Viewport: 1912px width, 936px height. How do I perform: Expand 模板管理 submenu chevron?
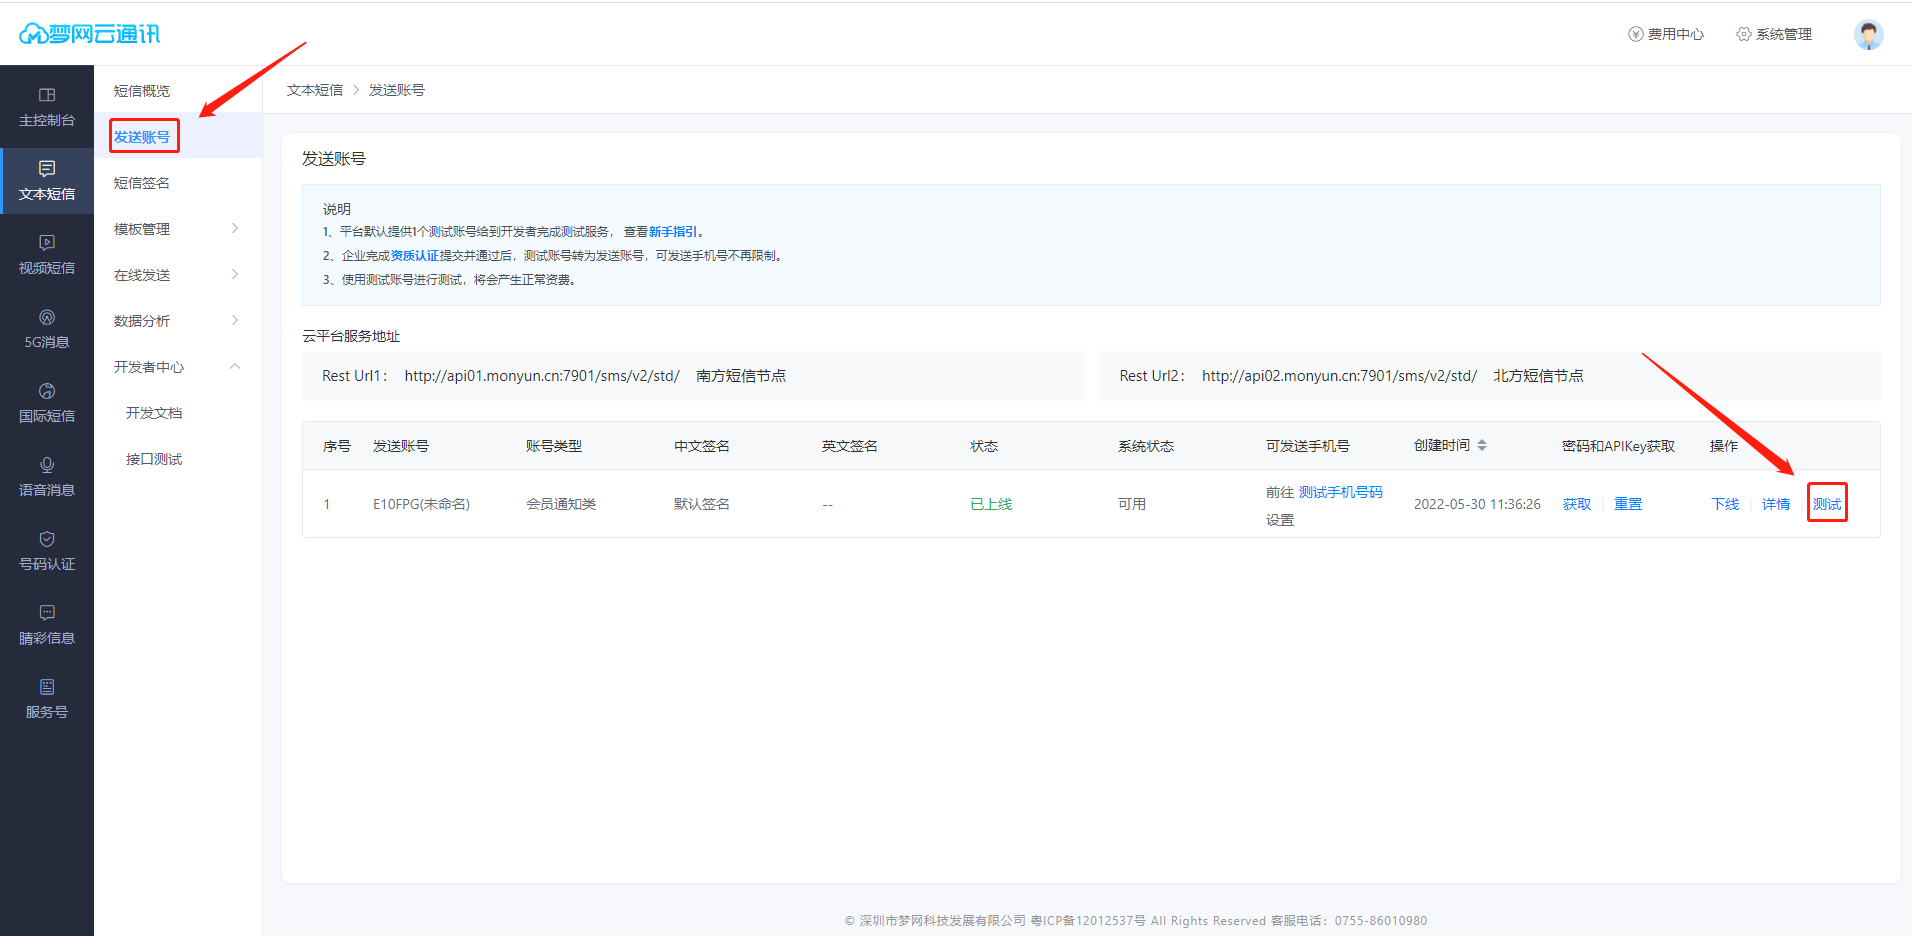click(x=235, y=228)
